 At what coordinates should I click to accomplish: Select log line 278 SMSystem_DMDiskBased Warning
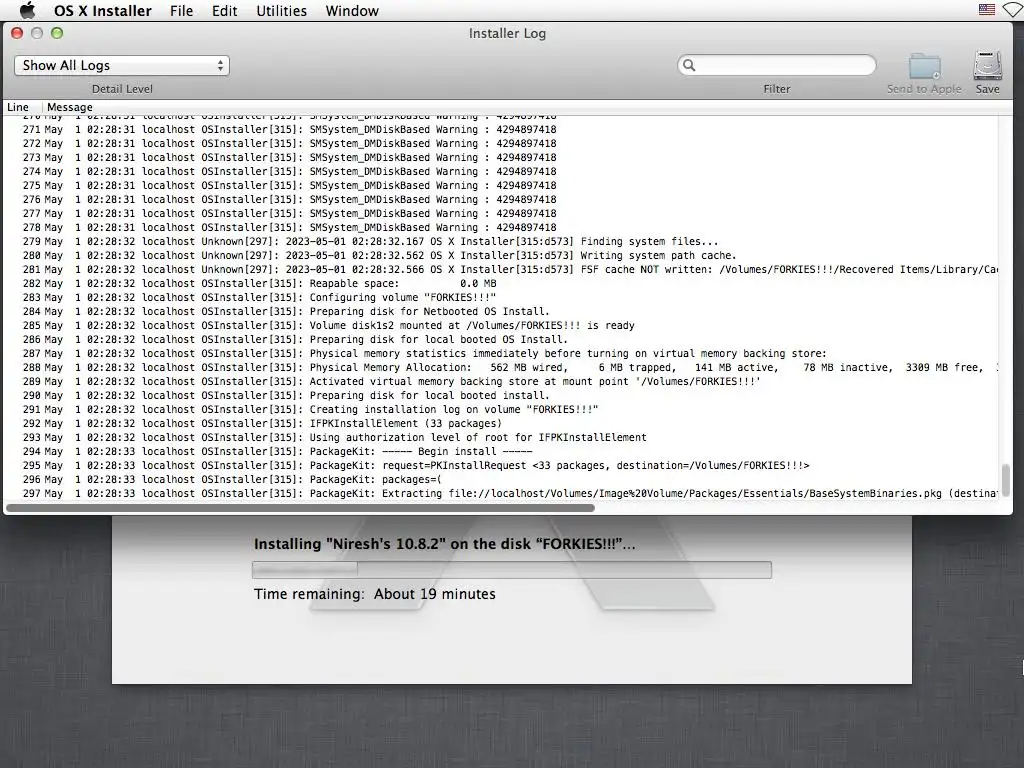click(x=502, y=227)
